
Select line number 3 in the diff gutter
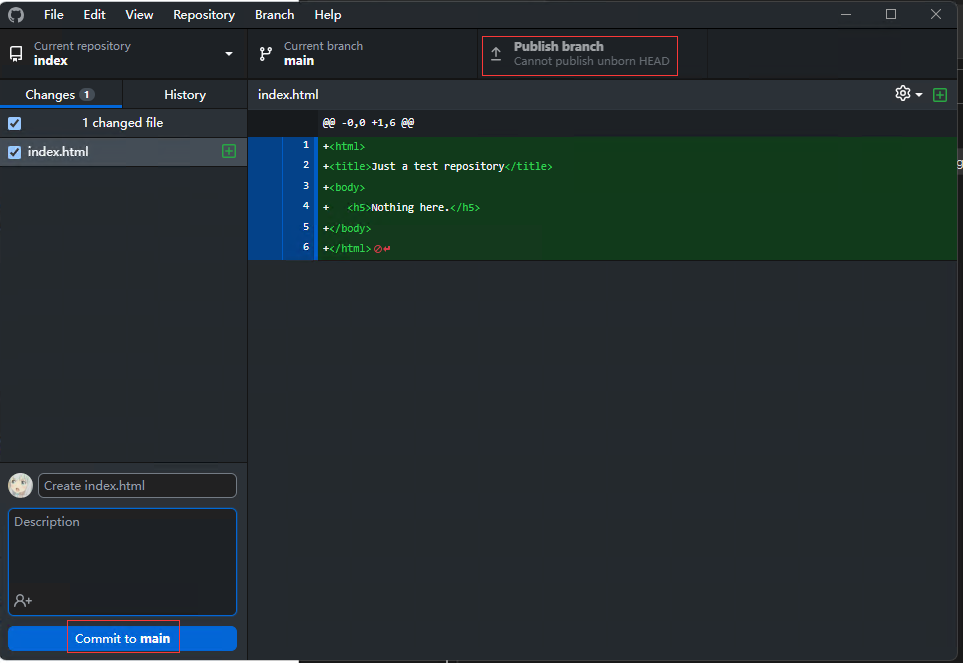(x=306, y=186)
